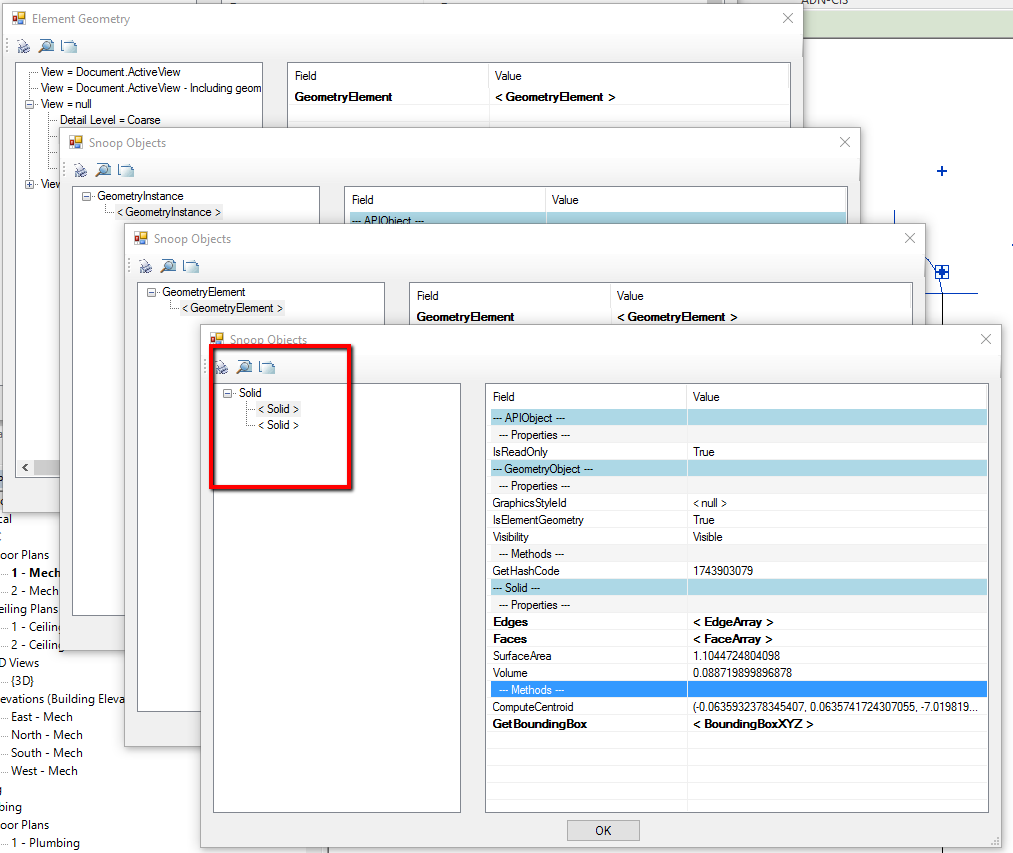Collapse the GeometryInstance tree node

click(87, 197)
